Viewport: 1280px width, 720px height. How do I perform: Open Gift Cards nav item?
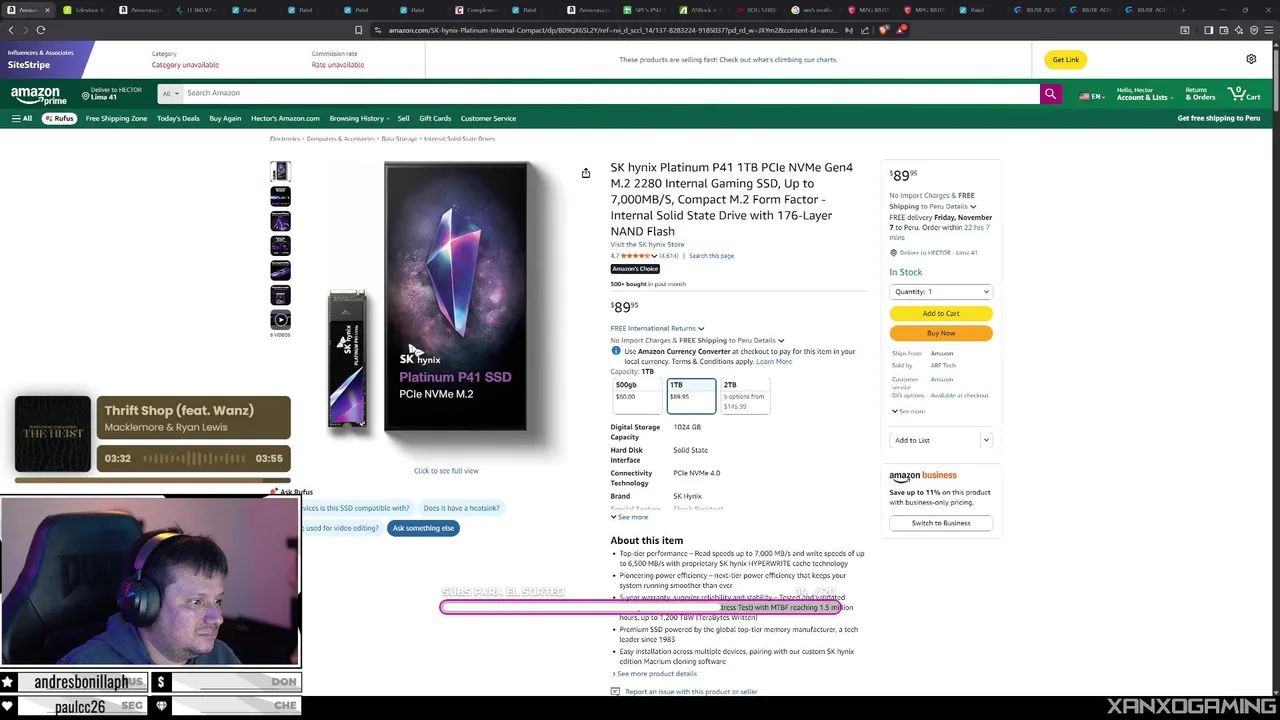(x=435, y=118)
